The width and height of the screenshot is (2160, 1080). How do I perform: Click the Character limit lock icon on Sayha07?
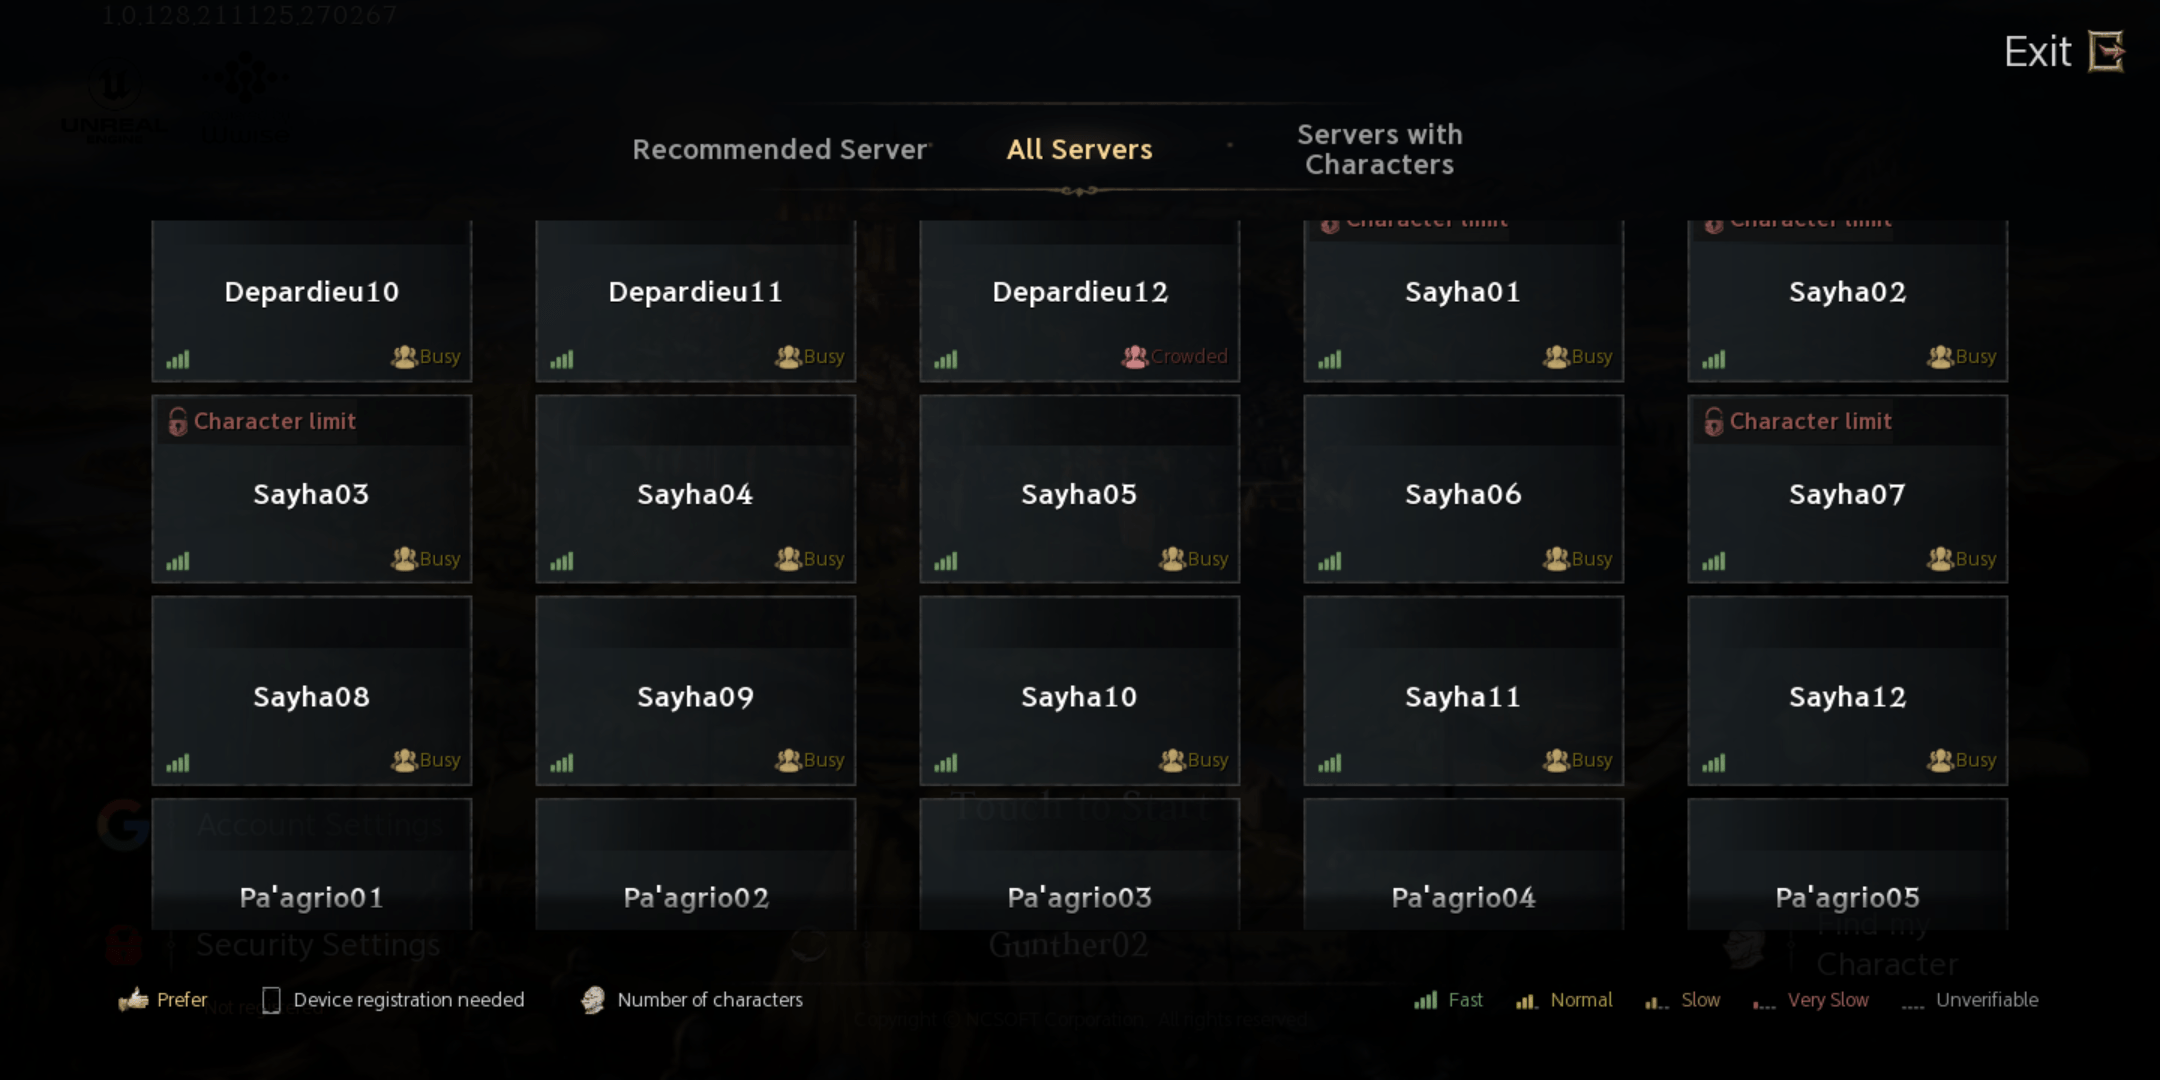[x=1710, y=422]
